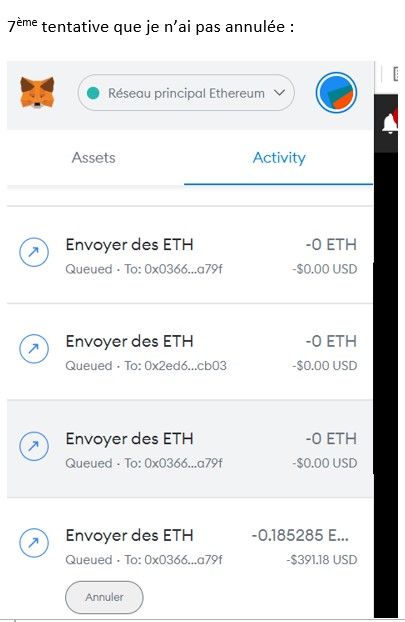405x622 pixels.
Task: Select the Activity tab
Action: 279,158
